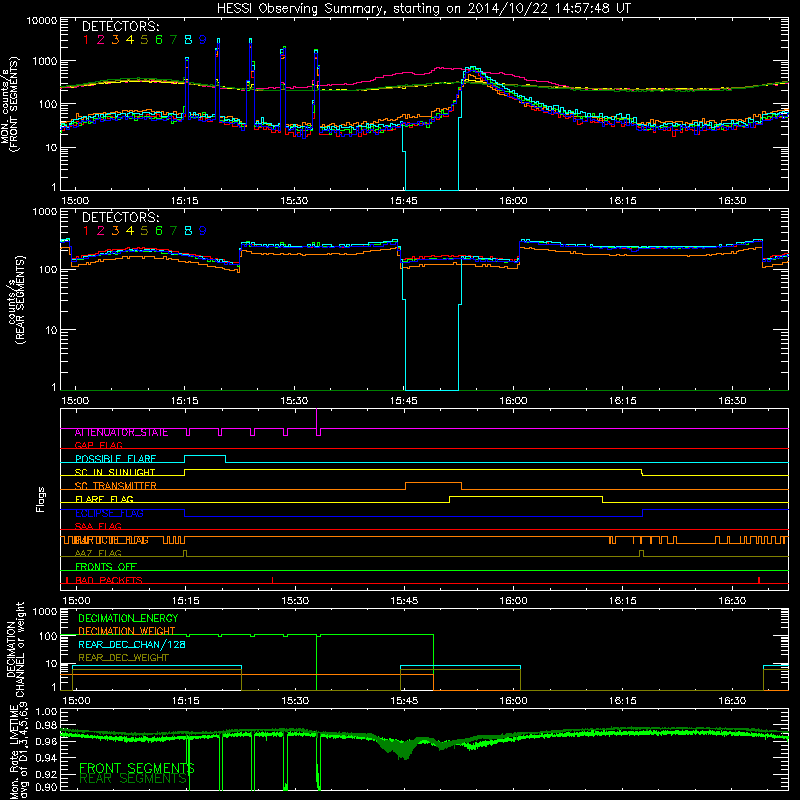Click 16:15 tick label under the flags plot

click(x=623, y=601)
